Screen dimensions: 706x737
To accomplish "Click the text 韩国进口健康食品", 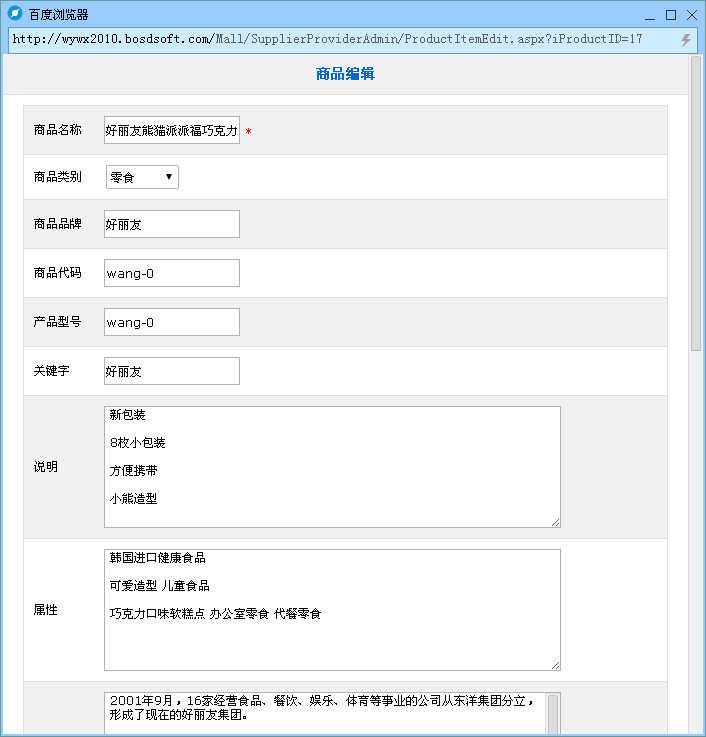I will point(157,558).
